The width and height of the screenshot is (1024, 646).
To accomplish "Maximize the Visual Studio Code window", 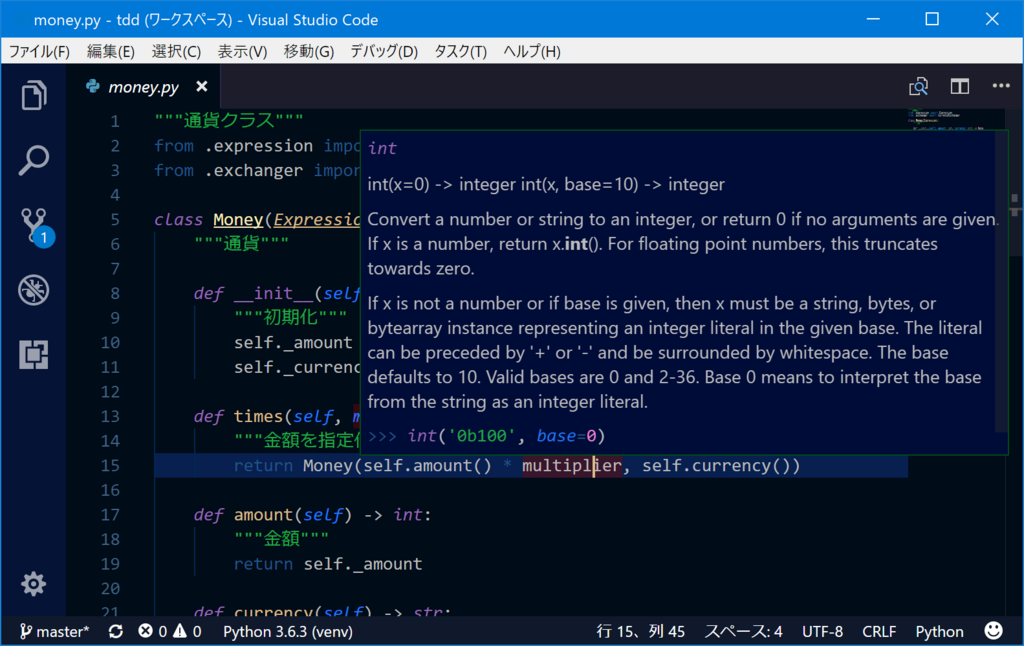I will click(932, 19).
